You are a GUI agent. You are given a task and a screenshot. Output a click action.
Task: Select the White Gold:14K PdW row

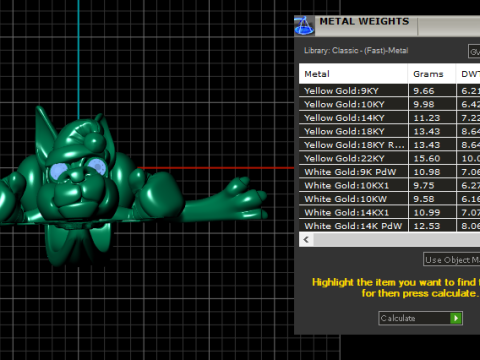pos(389,226)
